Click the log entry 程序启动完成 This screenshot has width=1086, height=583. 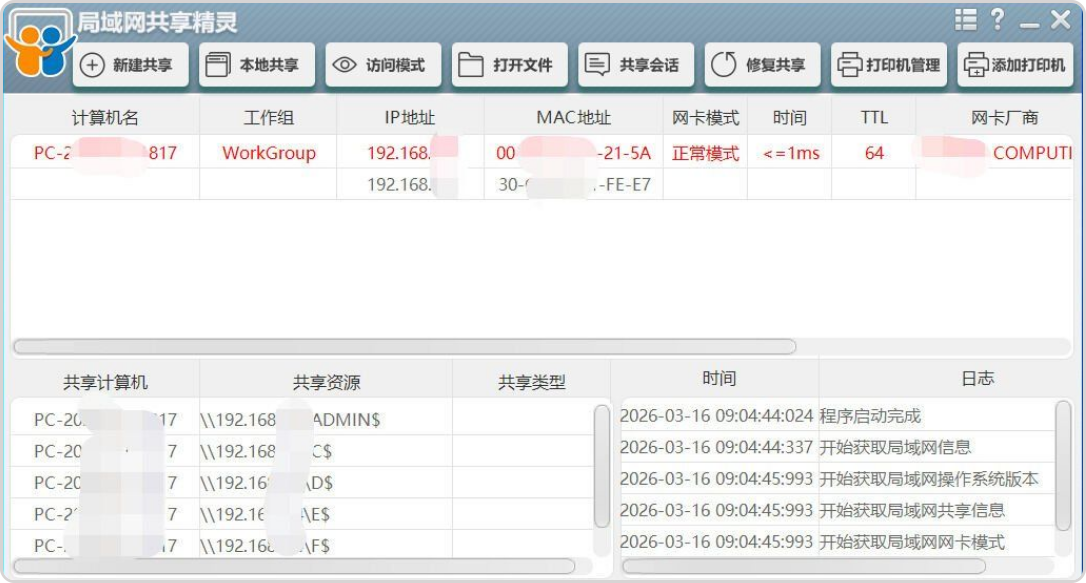click(870, 416)
